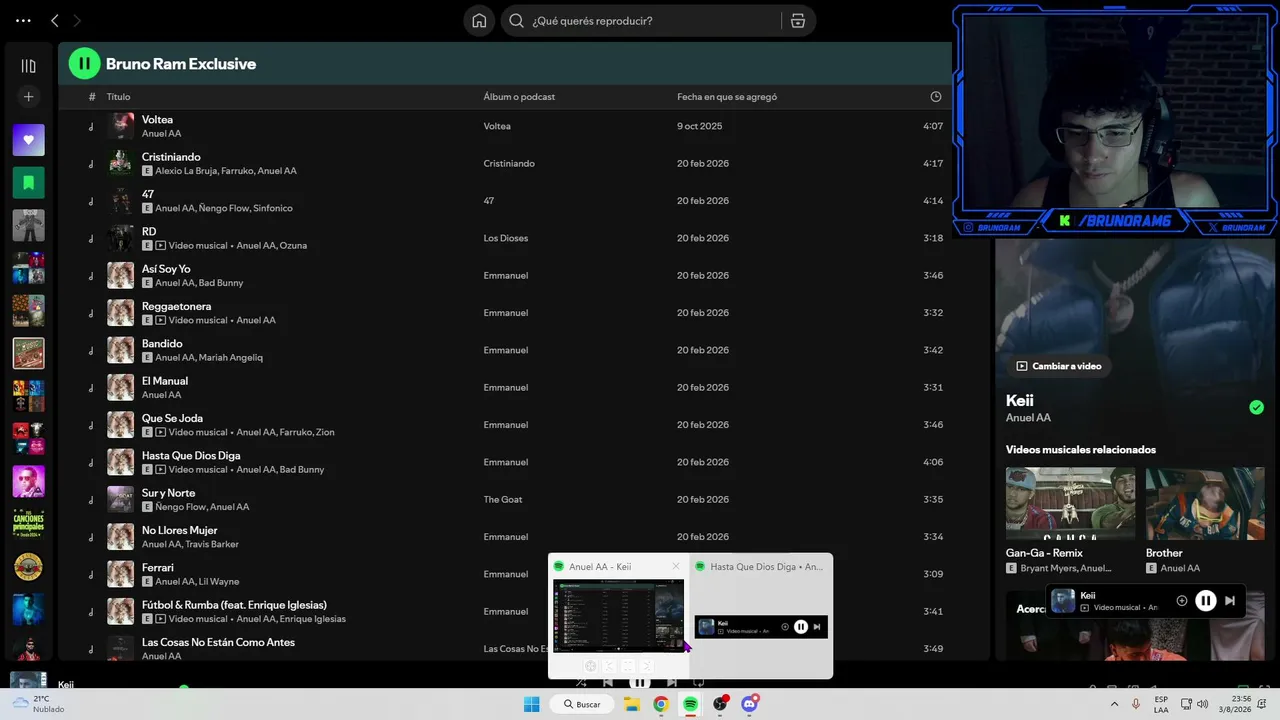
Task: Select the track Voltea
Action: coord(157,120)
